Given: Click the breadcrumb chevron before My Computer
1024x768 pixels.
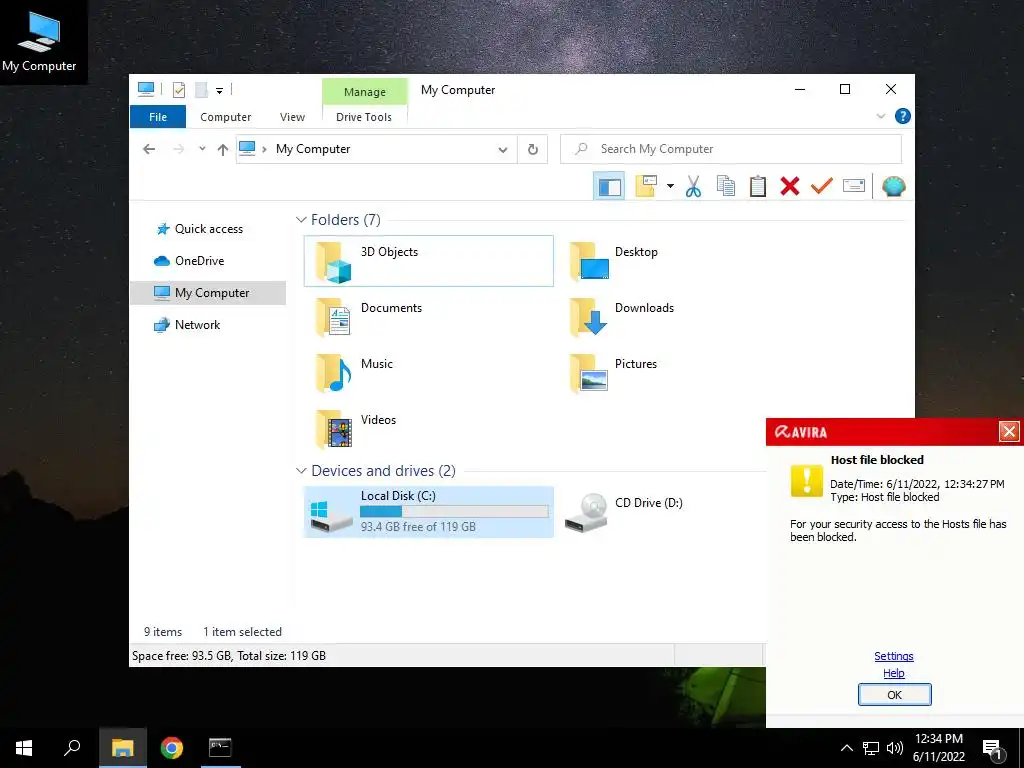Looking at the screenshot, I should pyautogui.click(x=264, y=150).
